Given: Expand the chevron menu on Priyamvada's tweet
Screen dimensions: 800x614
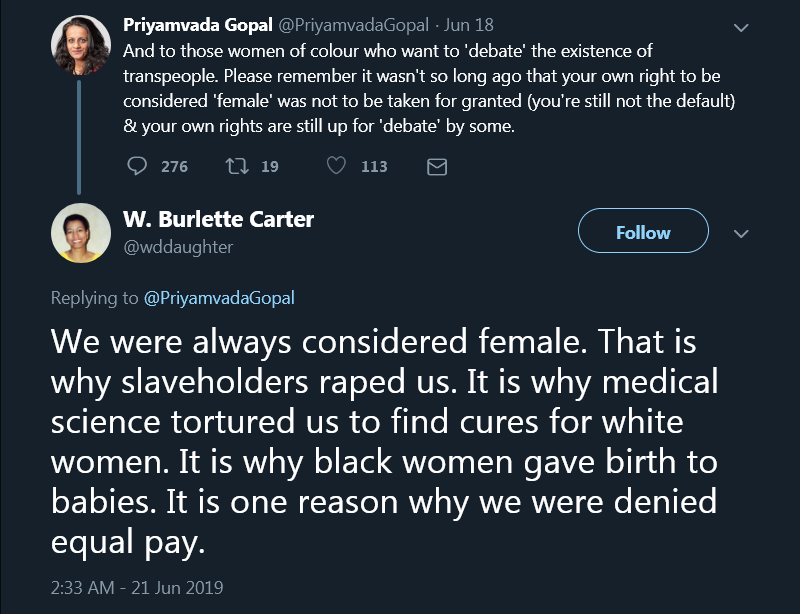Looking at the screenshot, I should (741, 28).
